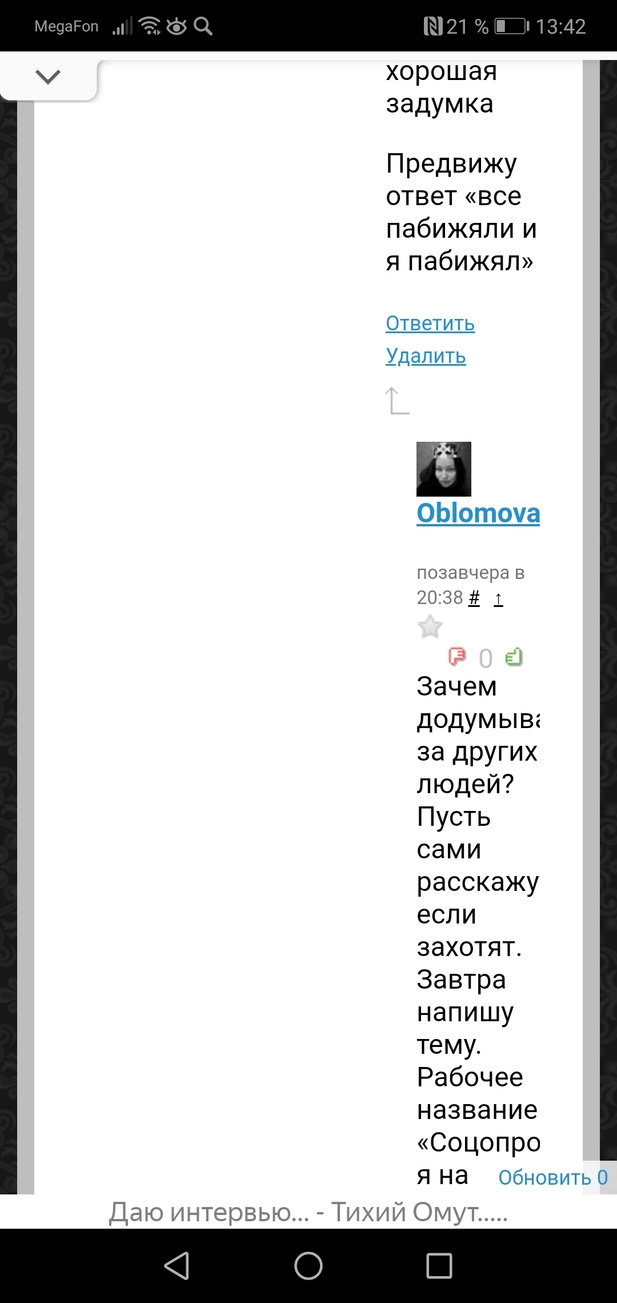The image size is (617, 1303).
Task: Toggle the favorite star on Oblomova's comment
Action: click(x=430, y=627)
